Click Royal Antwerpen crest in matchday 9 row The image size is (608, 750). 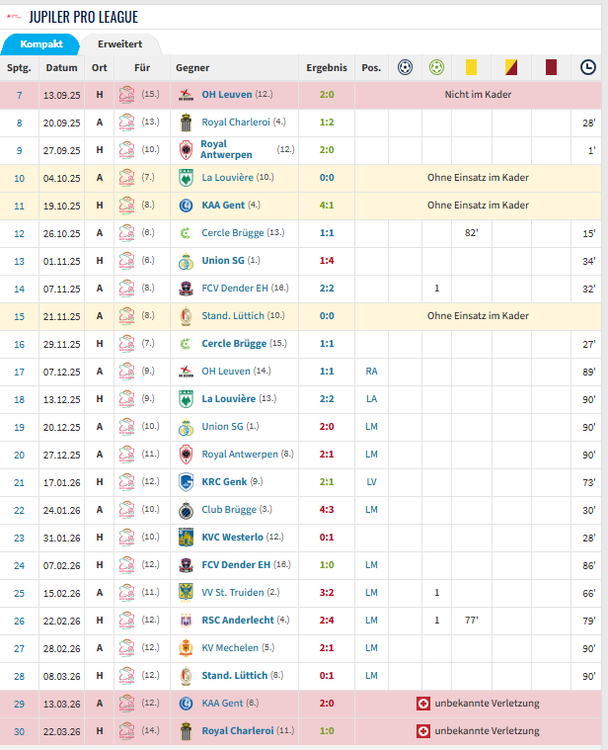(186, 150)
